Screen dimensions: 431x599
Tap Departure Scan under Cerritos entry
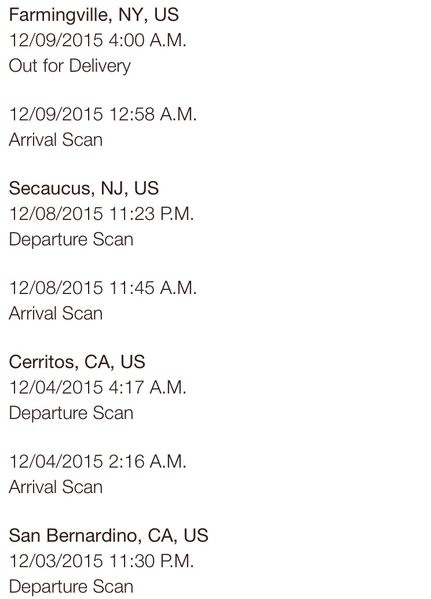tap(71, 413)
